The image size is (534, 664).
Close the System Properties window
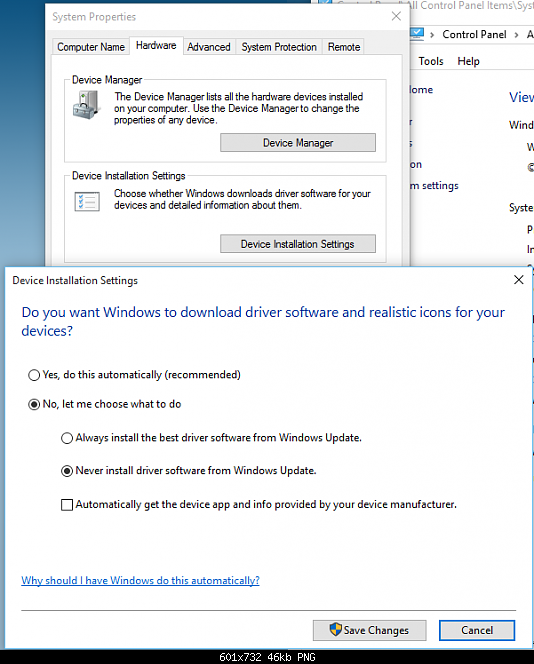396,17
